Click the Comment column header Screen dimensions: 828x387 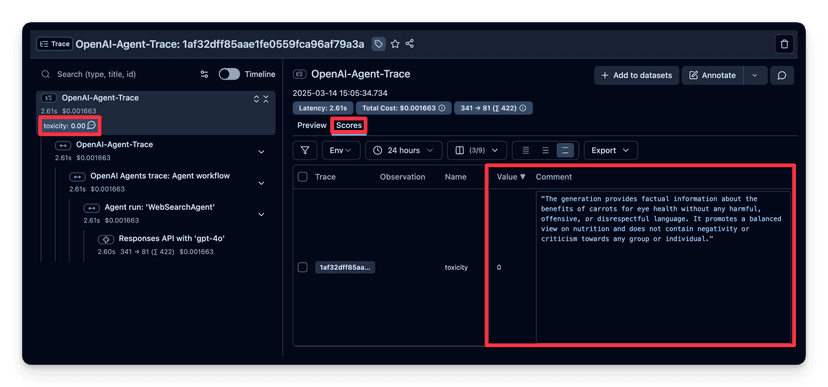coord(553,177)
